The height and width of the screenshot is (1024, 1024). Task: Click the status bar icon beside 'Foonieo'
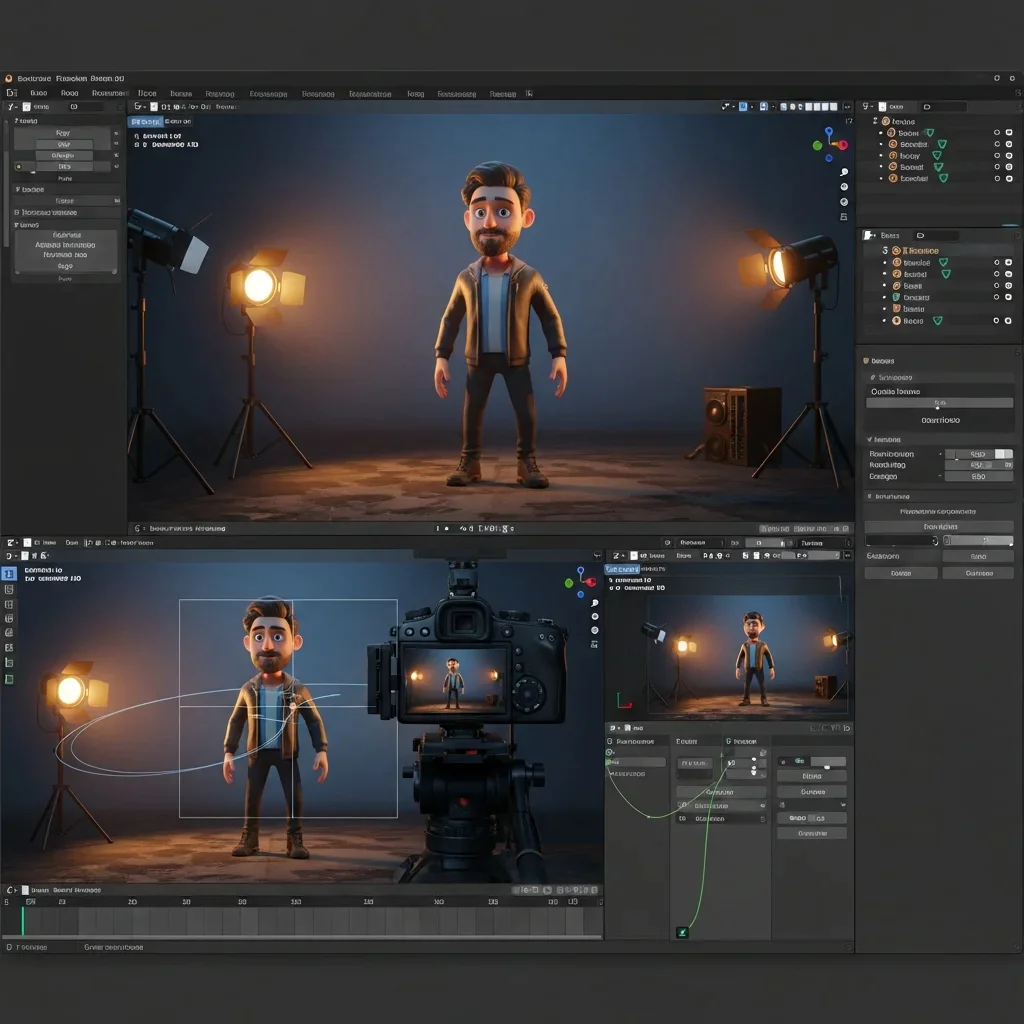click(9, 947)
